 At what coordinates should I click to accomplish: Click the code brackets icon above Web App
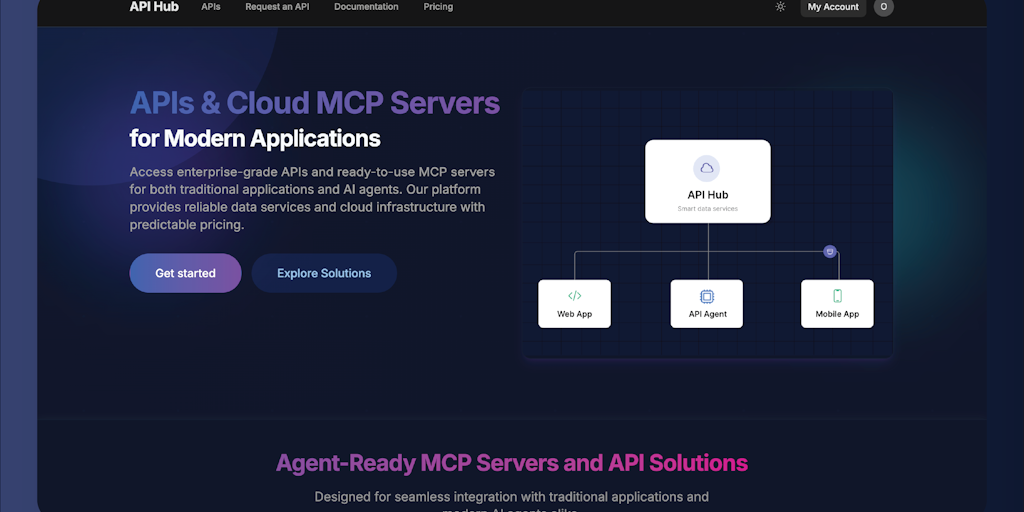574,296
